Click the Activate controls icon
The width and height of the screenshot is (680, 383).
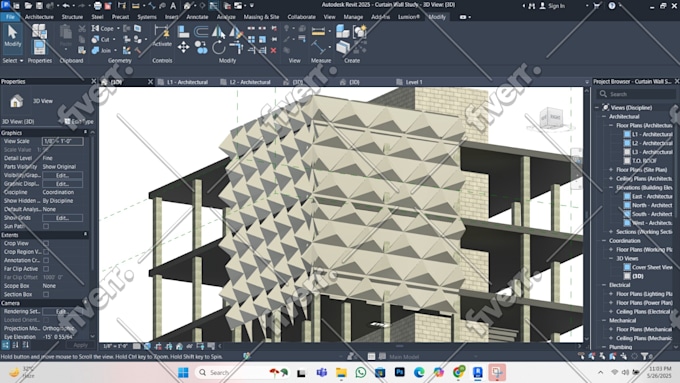[162, 36]
